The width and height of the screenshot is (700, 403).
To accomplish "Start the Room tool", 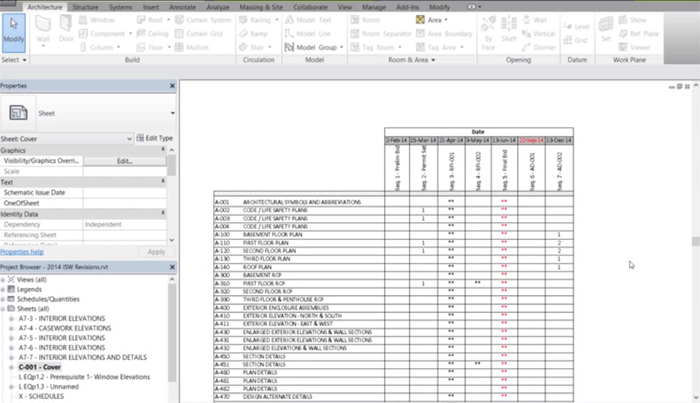I will (x=365, y=20).
